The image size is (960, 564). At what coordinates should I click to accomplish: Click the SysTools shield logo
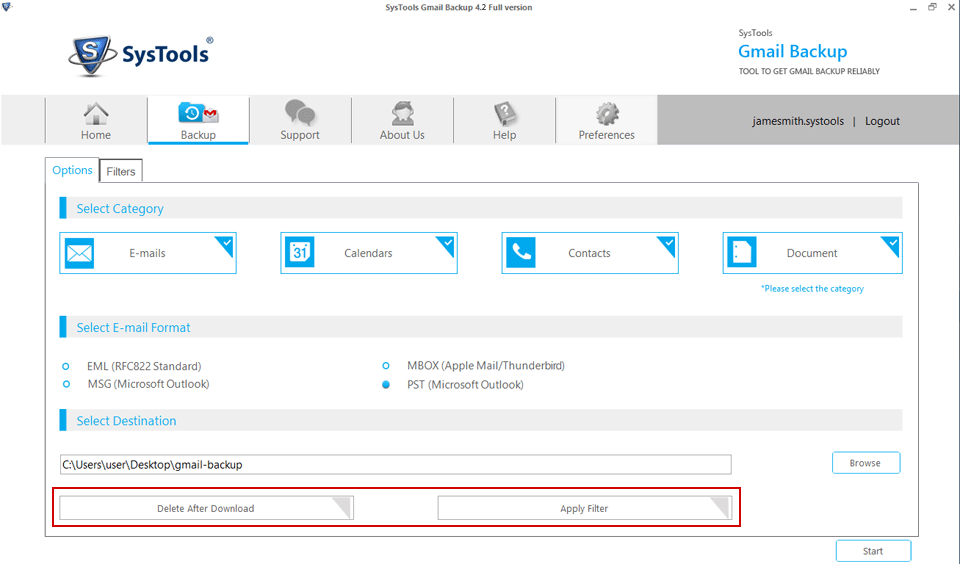coord(92,56)
